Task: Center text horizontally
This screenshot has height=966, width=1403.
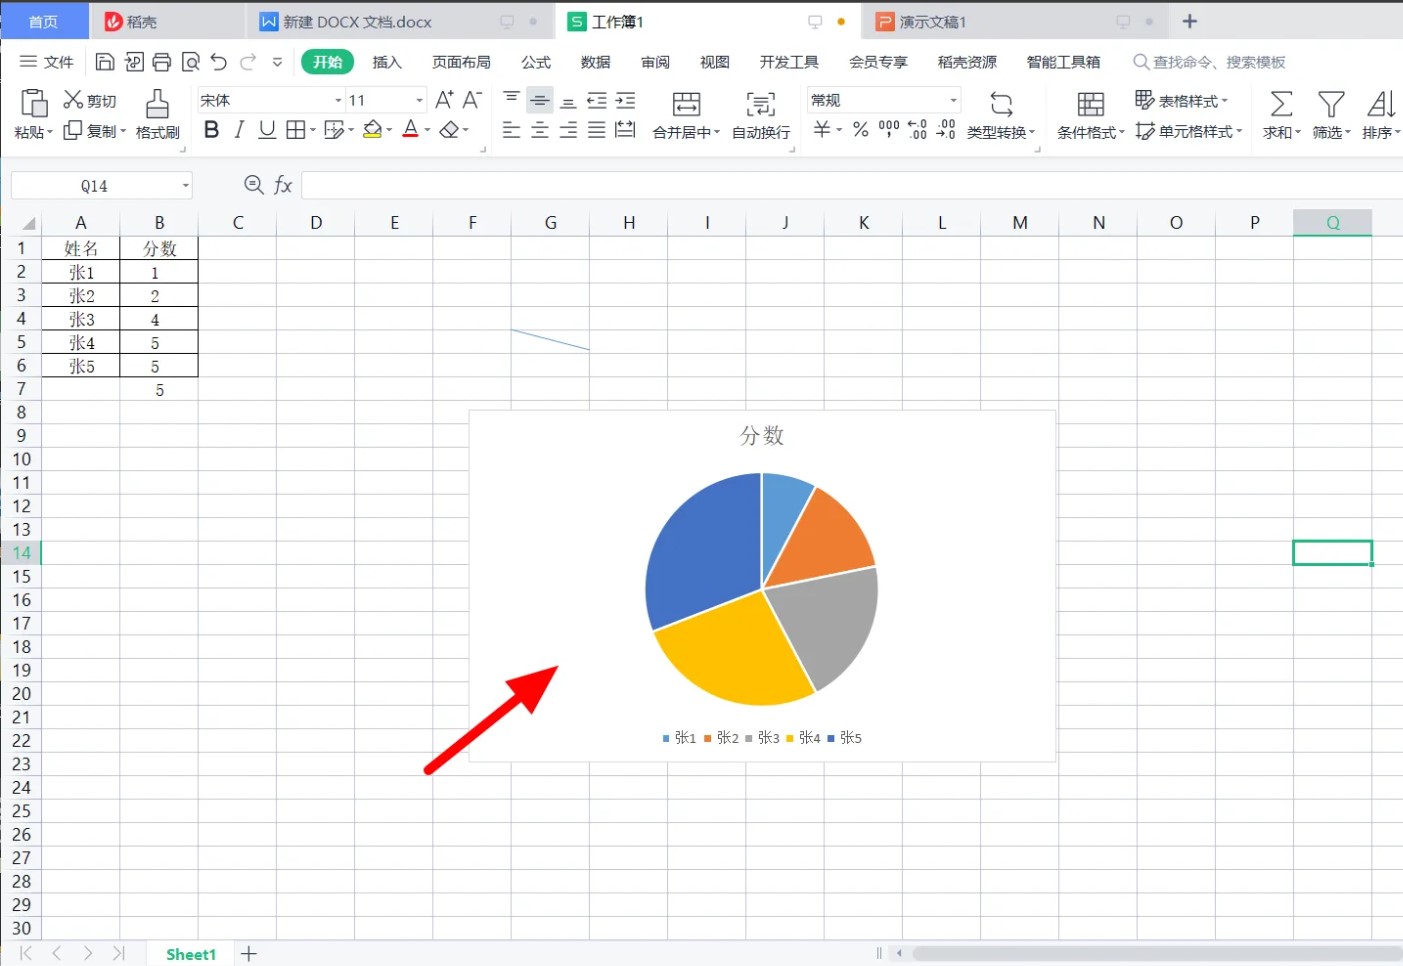Action: click(x=540, y=130)
